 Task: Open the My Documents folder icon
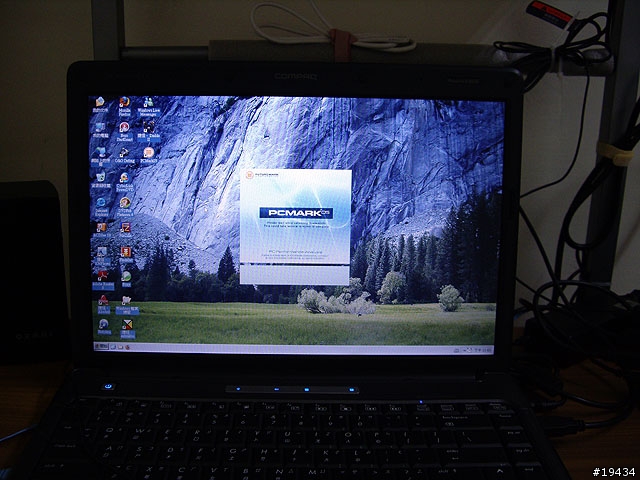[x=100, y=102]
